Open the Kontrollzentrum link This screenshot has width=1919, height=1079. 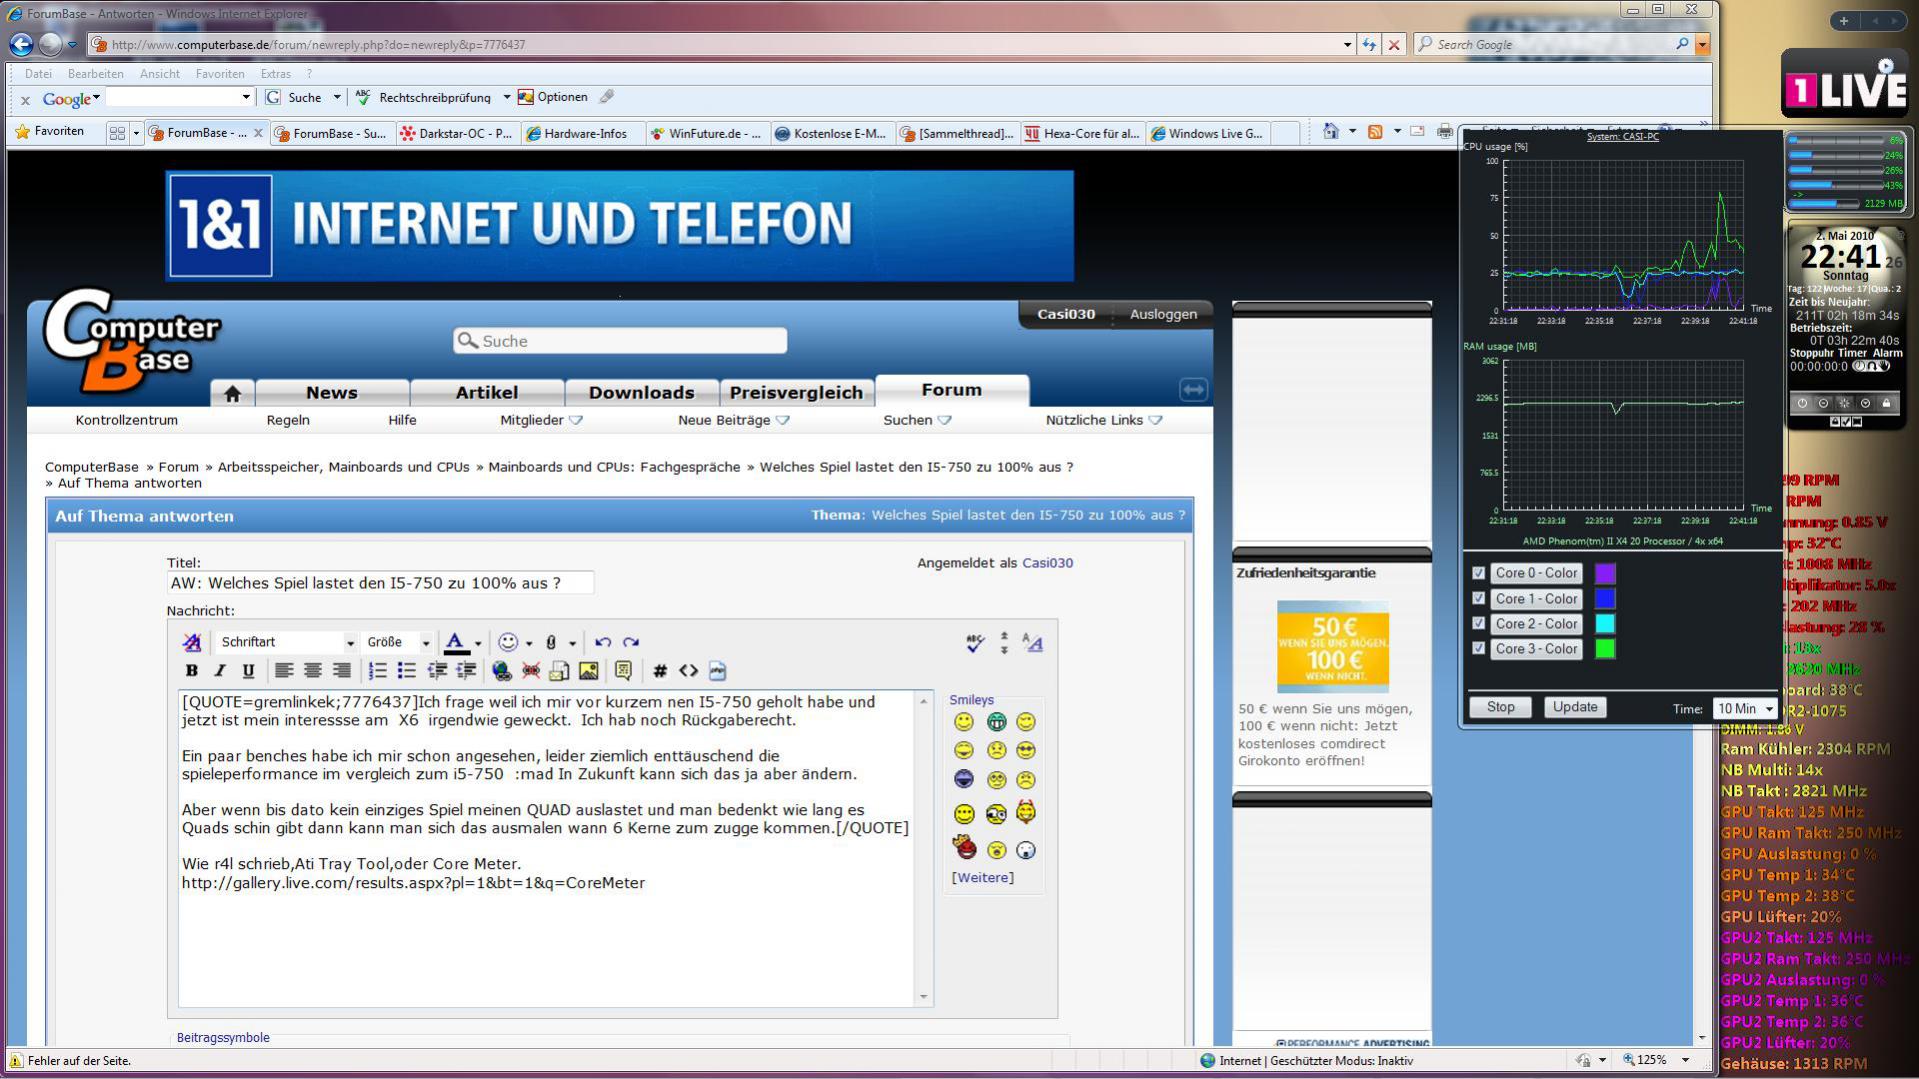pyautogui.click(x=127, y=420)
